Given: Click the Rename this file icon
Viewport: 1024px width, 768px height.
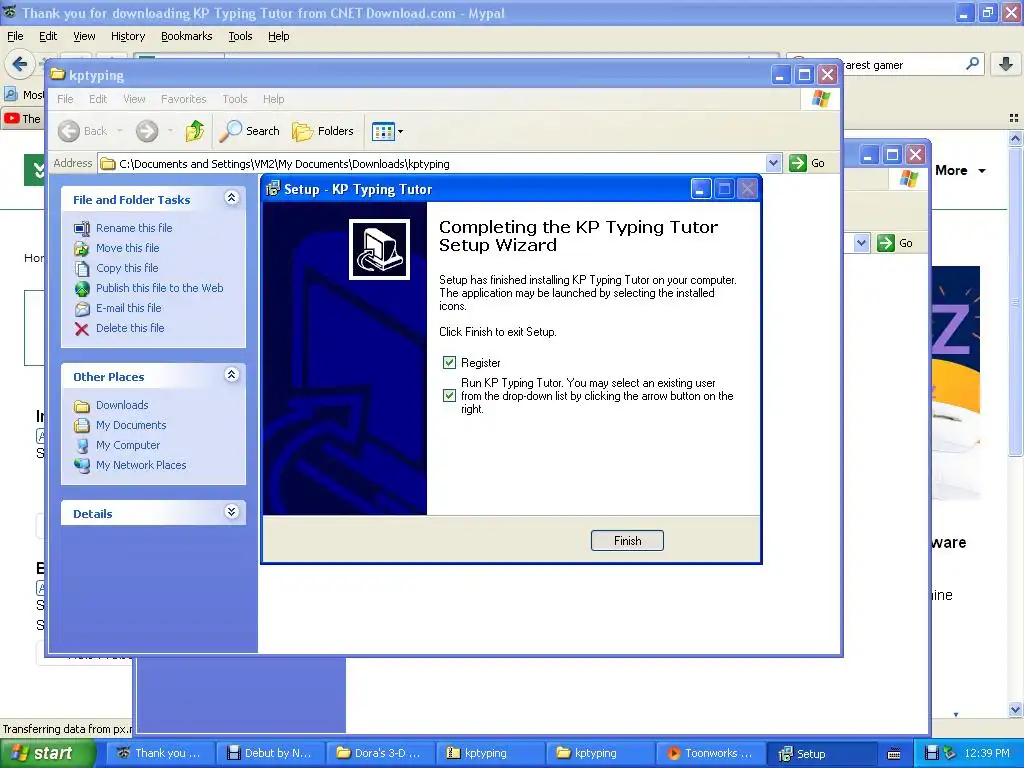Looking at the screenshot, I should (82, 228).
